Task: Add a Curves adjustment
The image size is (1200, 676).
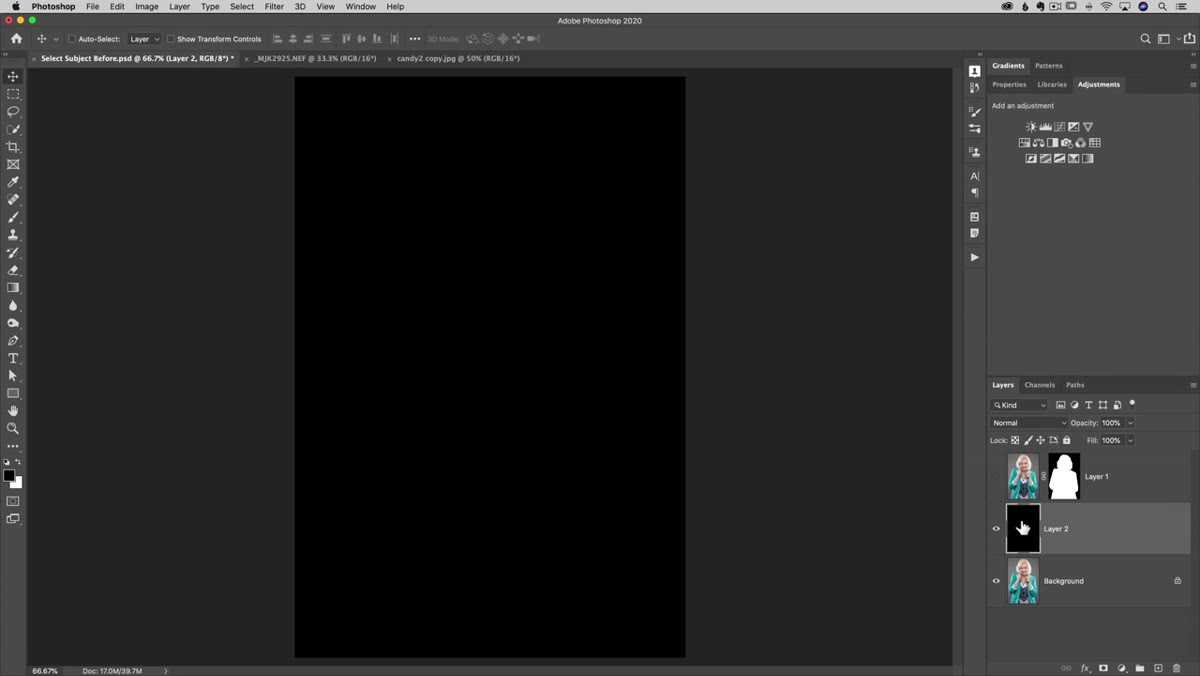Action: coord(1059,127)
